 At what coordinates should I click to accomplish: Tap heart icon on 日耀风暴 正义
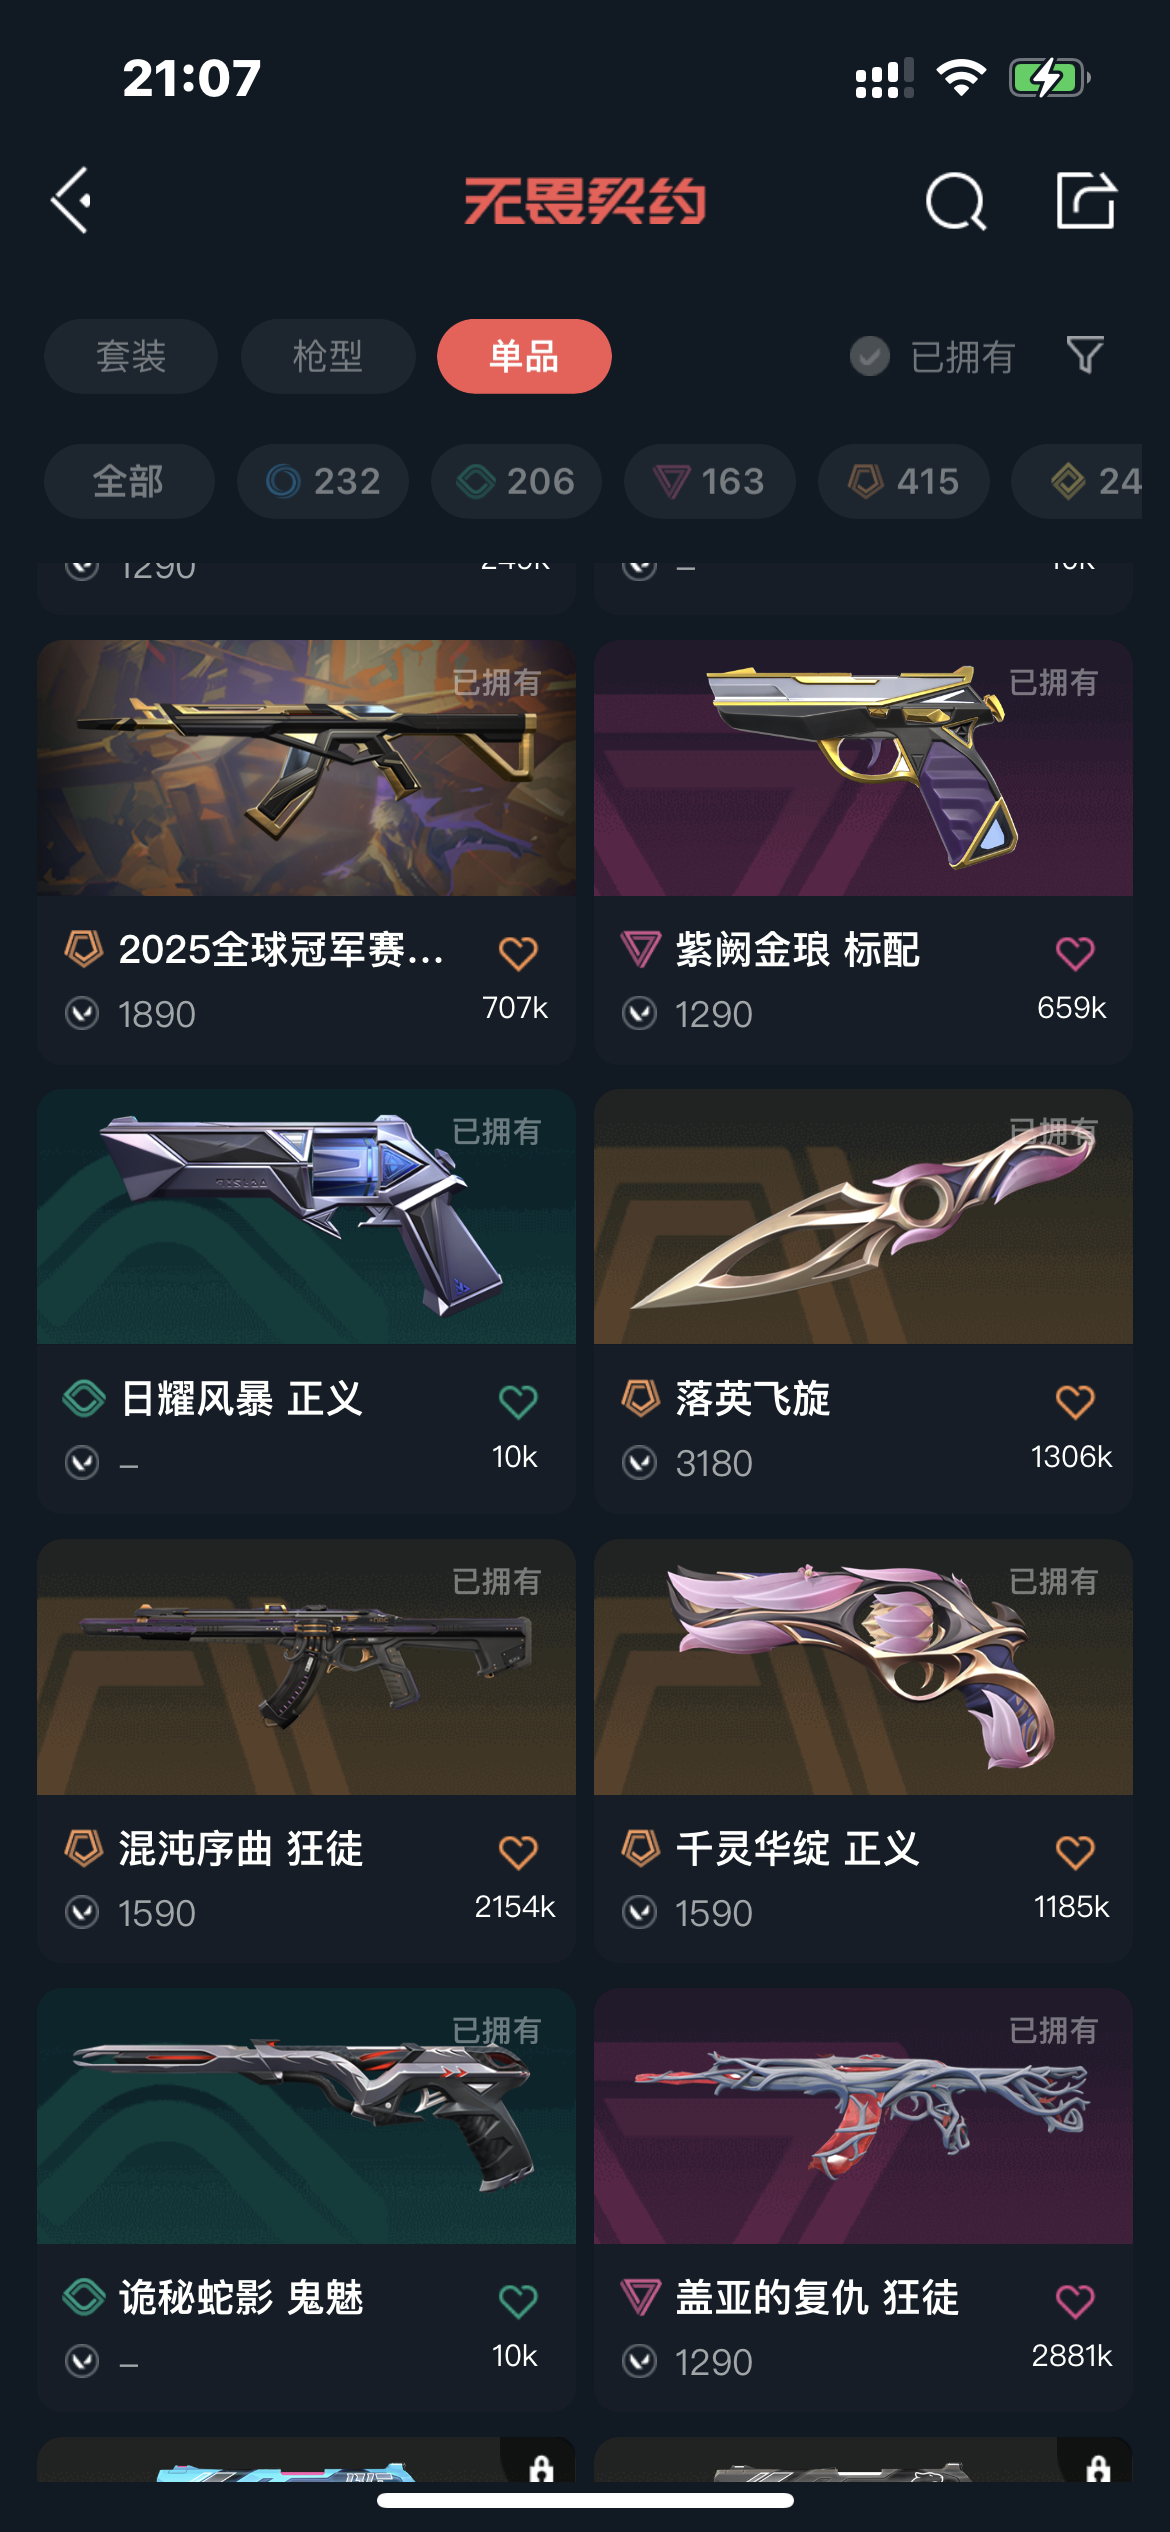[x=518, y=1402]
